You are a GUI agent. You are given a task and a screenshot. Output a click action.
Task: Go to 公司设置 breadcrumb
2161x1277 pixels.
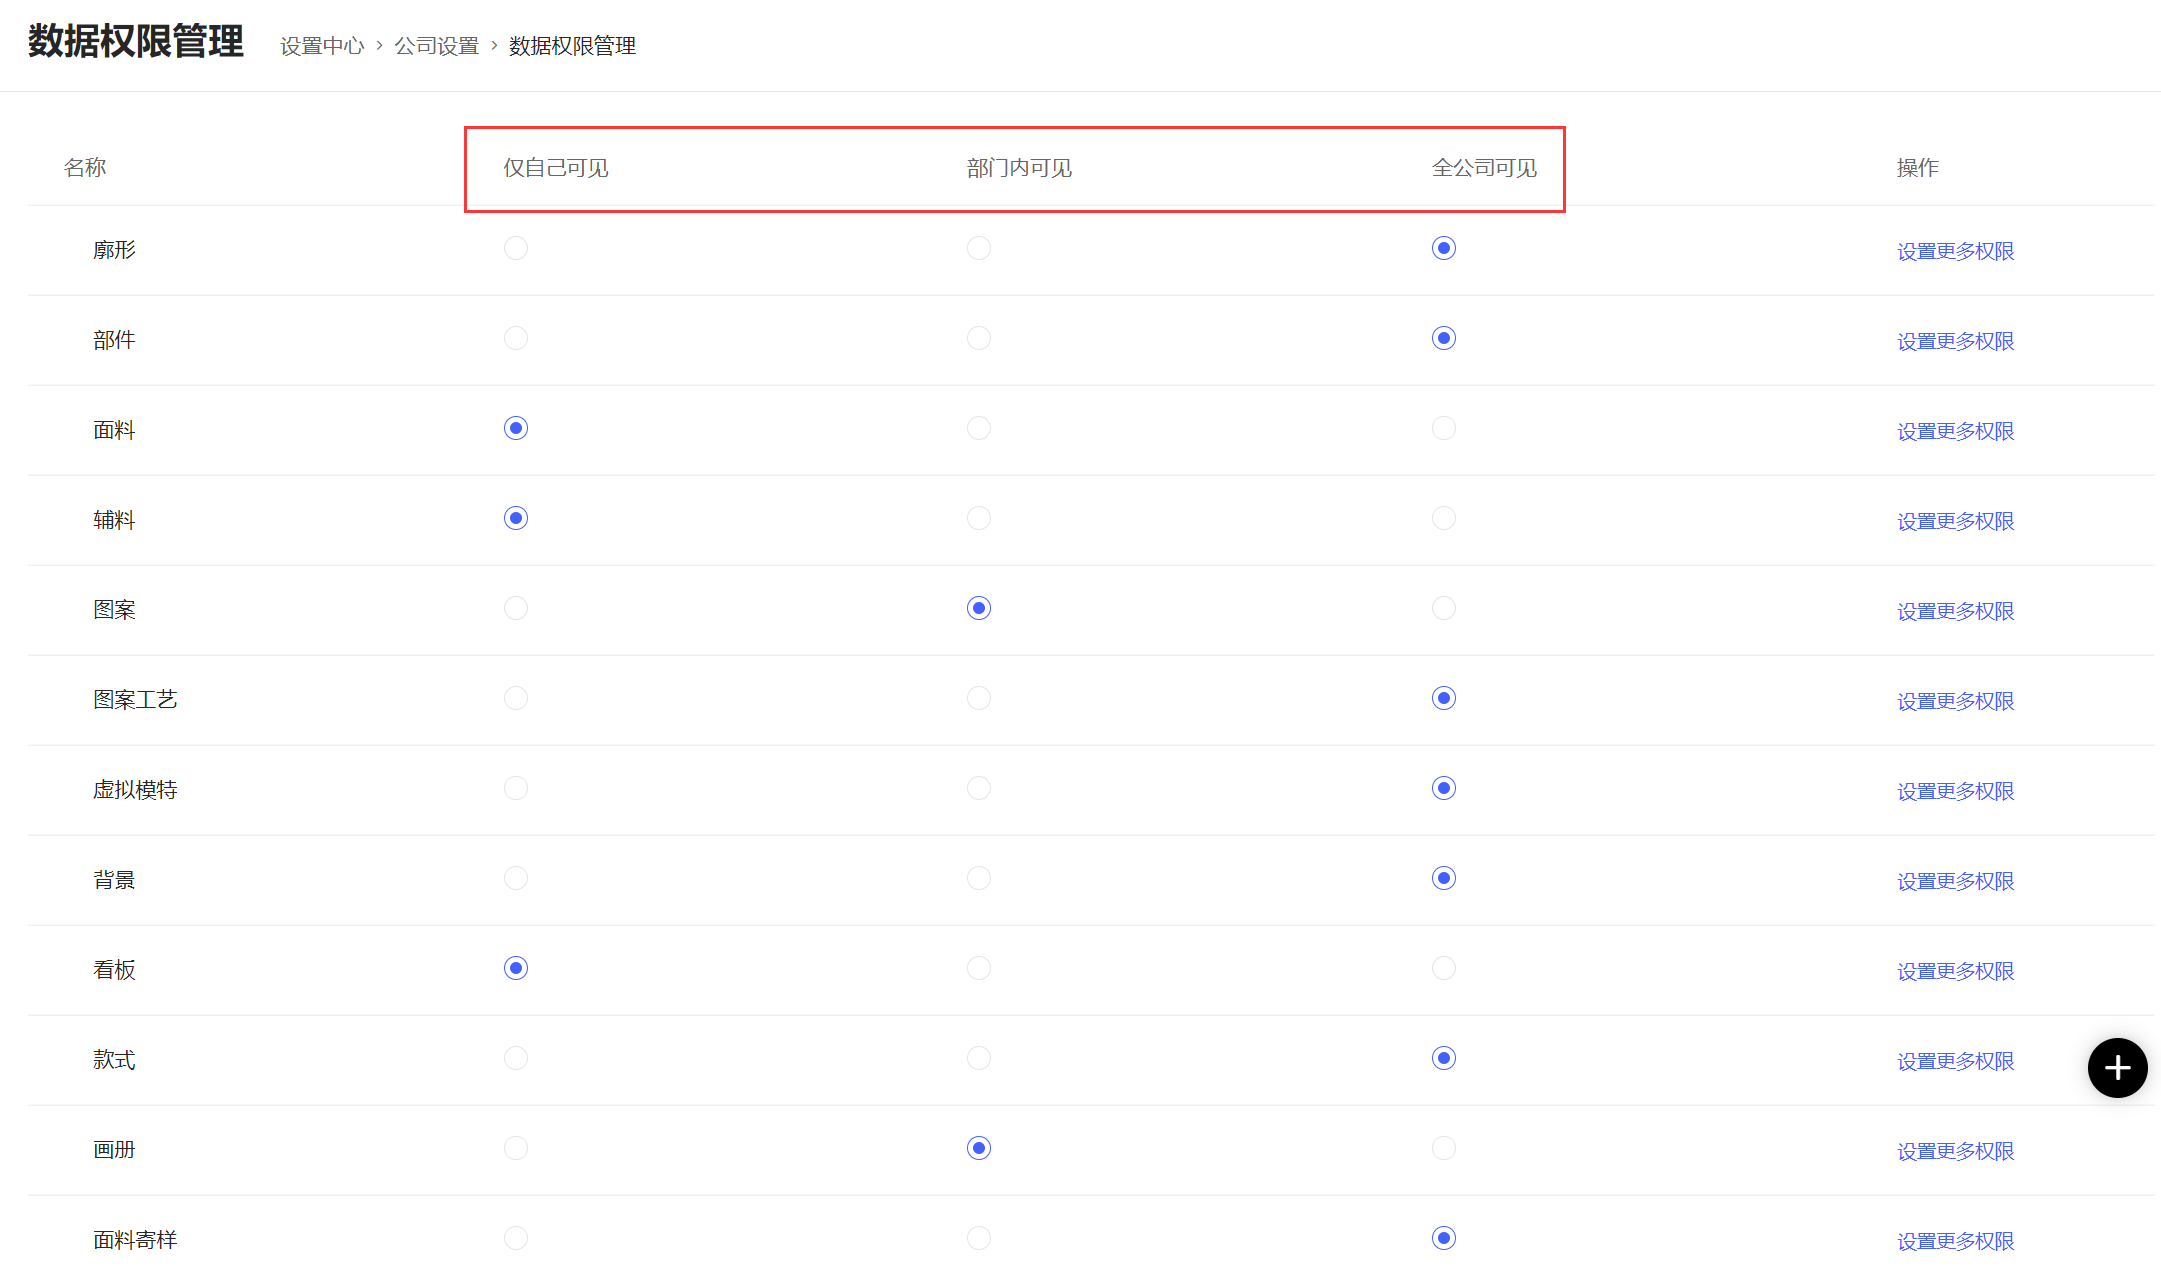437,46
